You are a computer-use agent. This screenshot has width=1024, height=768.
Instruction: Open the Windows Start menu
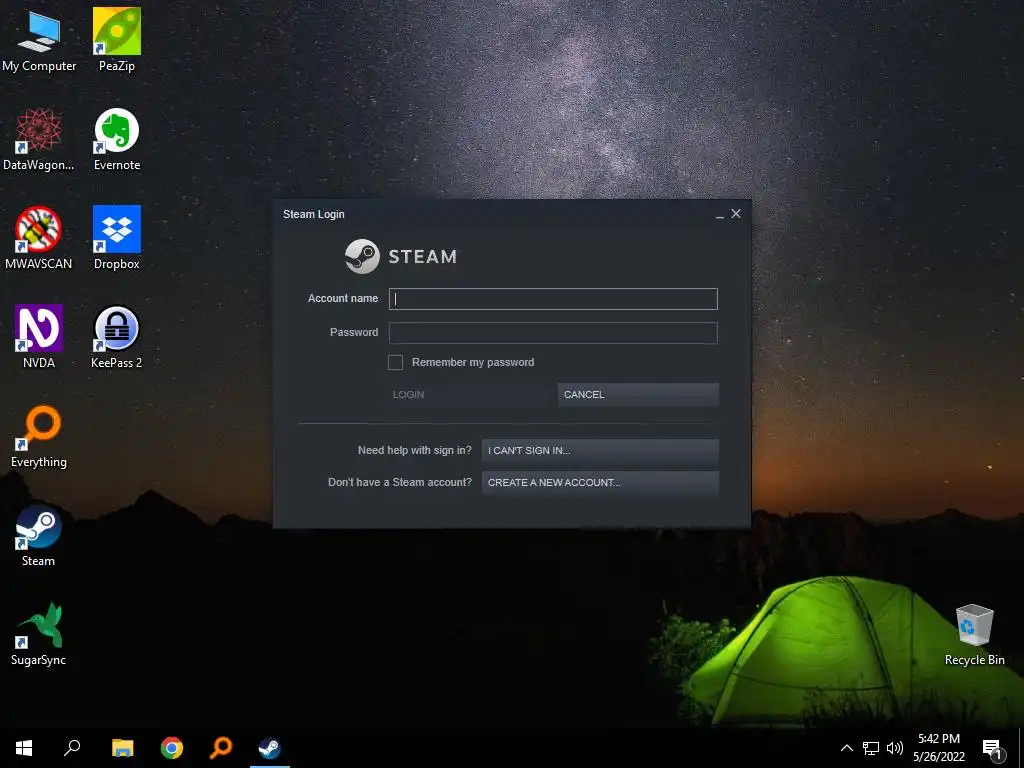(x=24, y=748)
